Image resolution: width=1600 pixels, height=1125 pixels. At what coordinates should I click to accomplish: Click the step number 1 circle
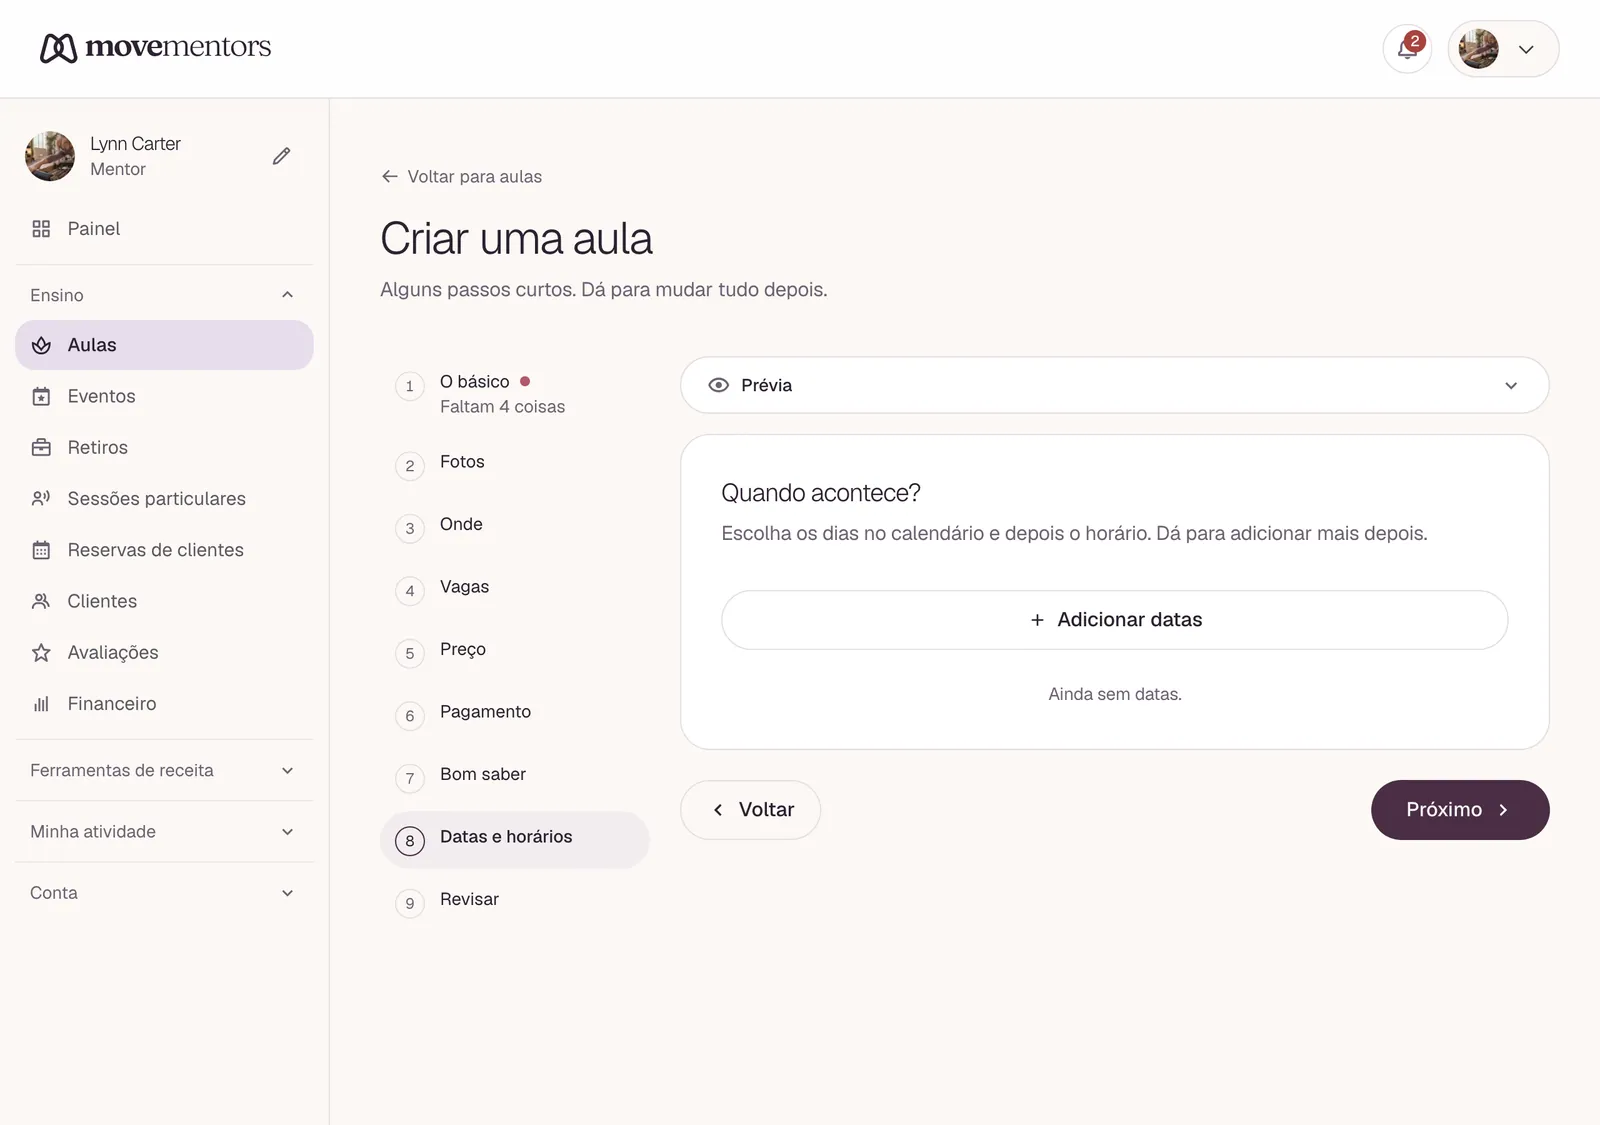pyautogui.click(x=410, y=386)
